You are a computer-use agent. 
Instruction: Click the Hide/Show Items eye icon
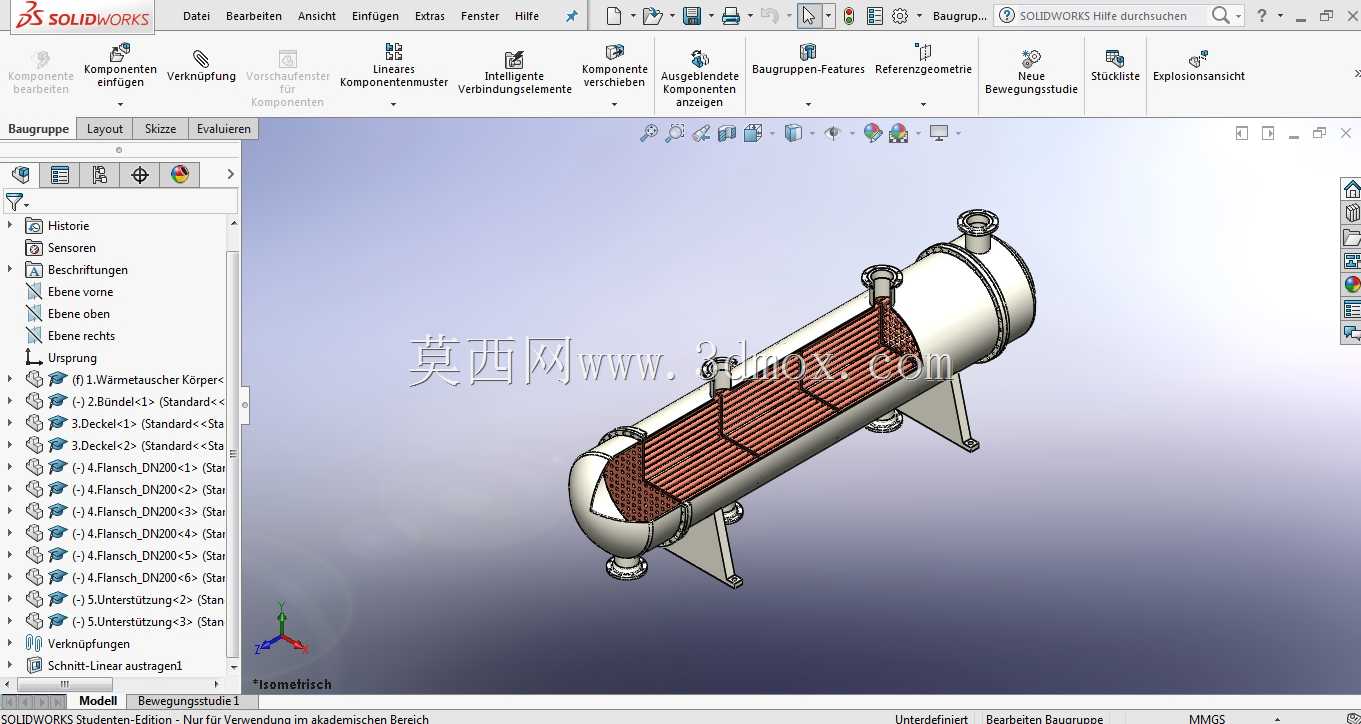(x=832, y=133)
